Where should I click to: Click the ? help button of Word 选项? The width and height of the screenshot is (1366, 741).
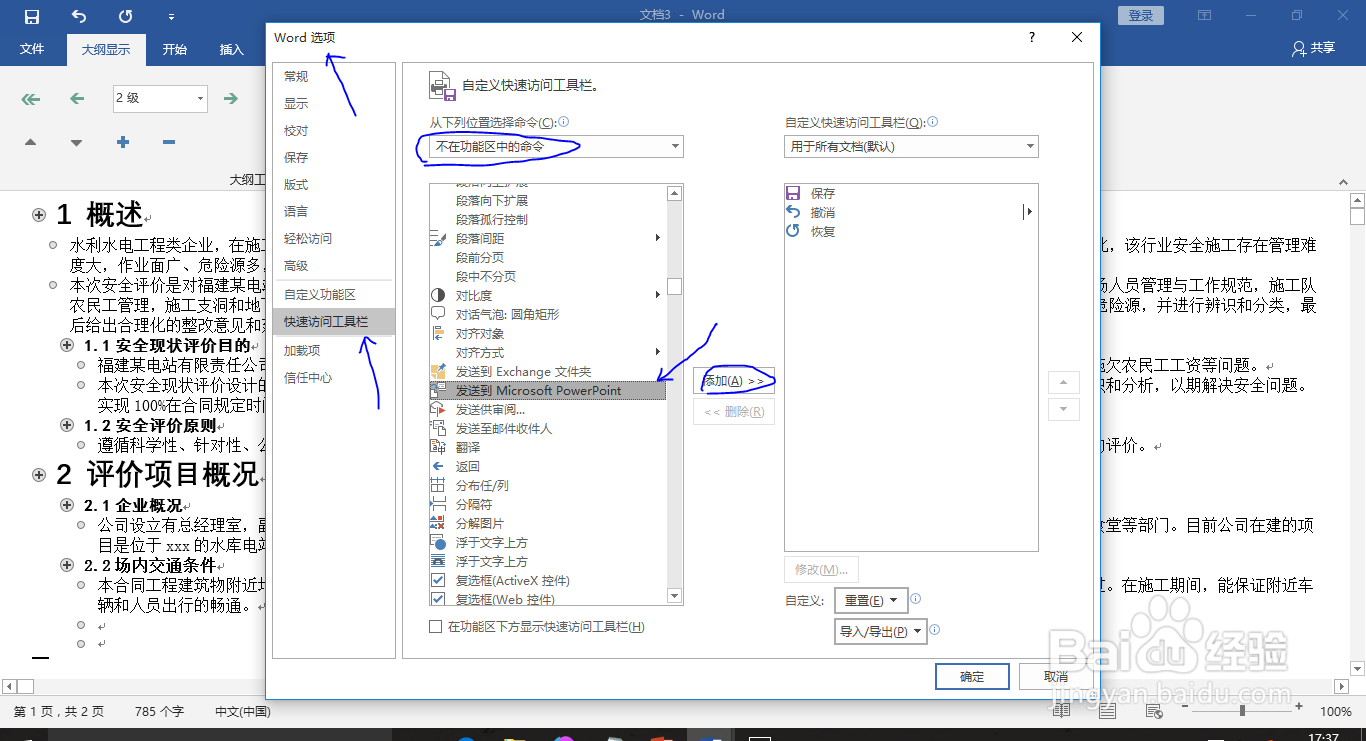(1032, 37)
